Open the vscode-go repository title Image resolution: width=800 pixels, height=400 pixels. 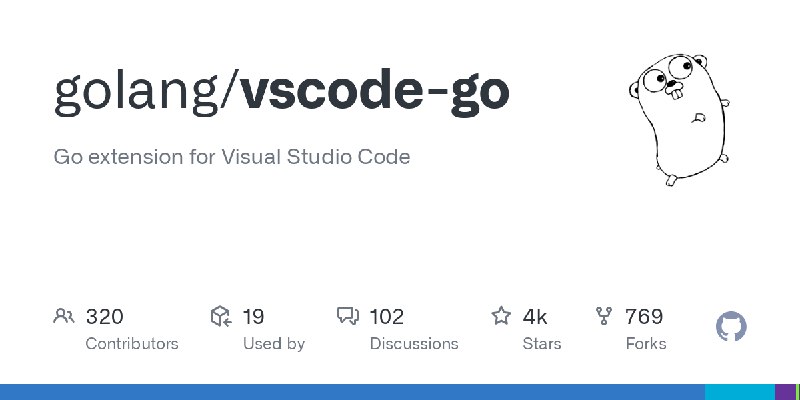tap(375, 92)
